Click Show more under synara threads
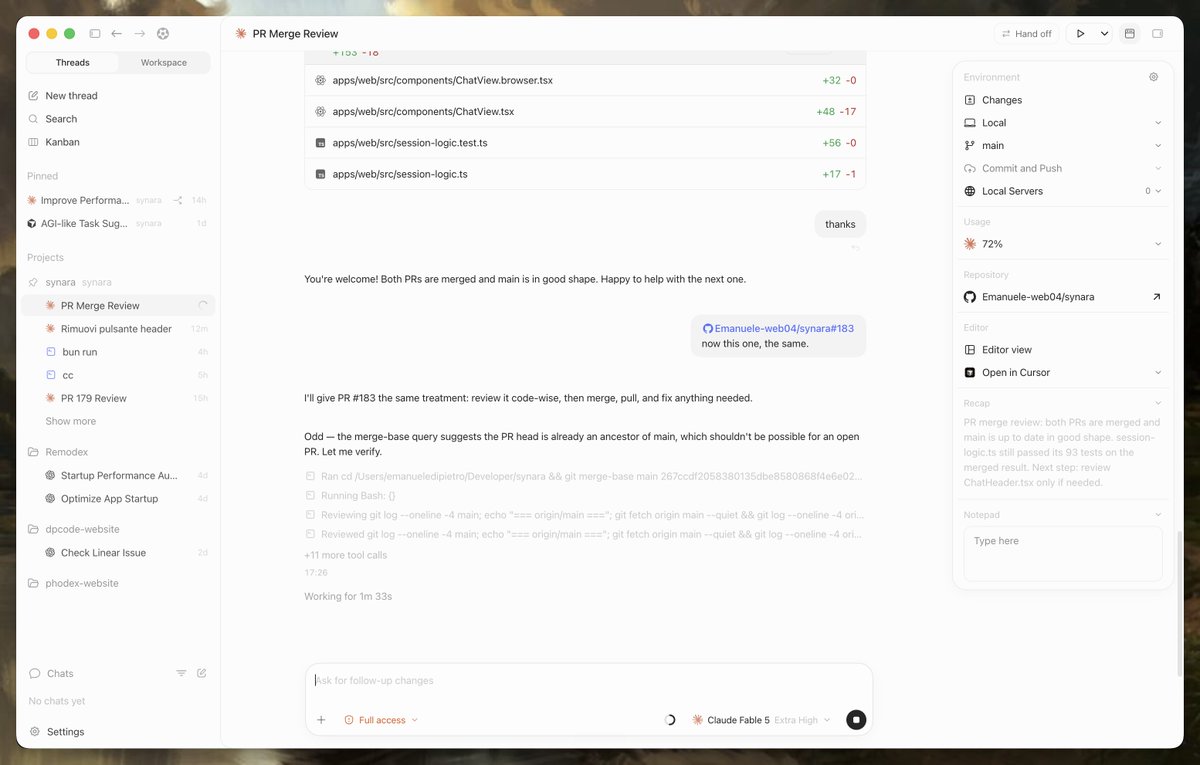The image size is (1200, 765). (x=70, y=421)
